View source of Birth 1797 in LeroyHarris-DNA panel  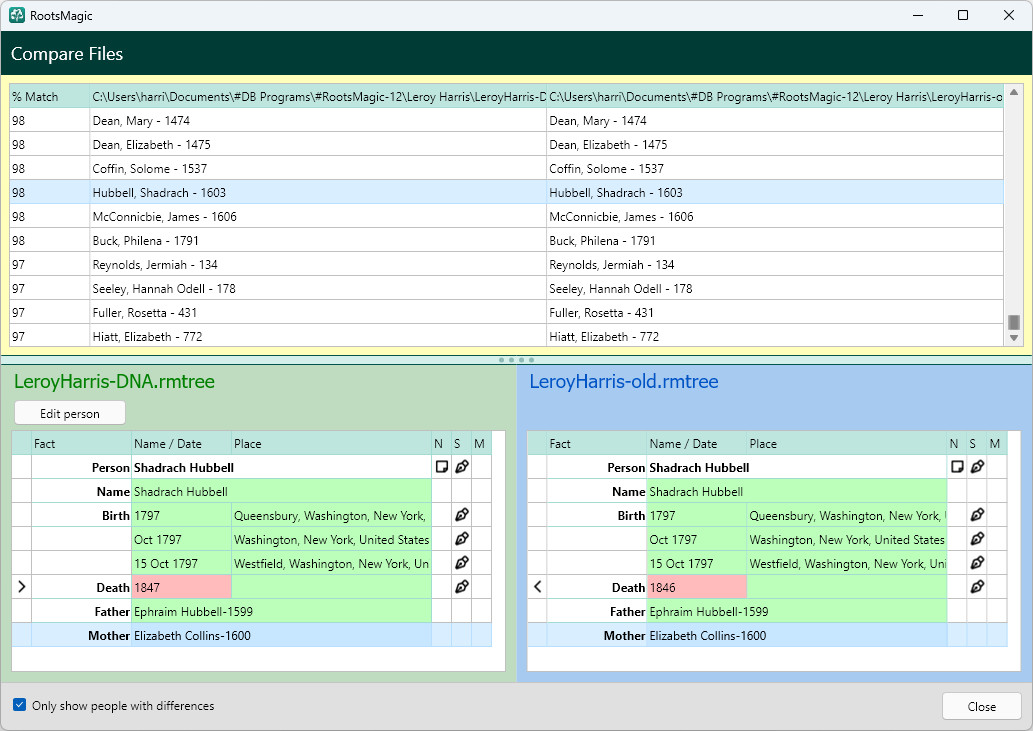coord(462,515)
